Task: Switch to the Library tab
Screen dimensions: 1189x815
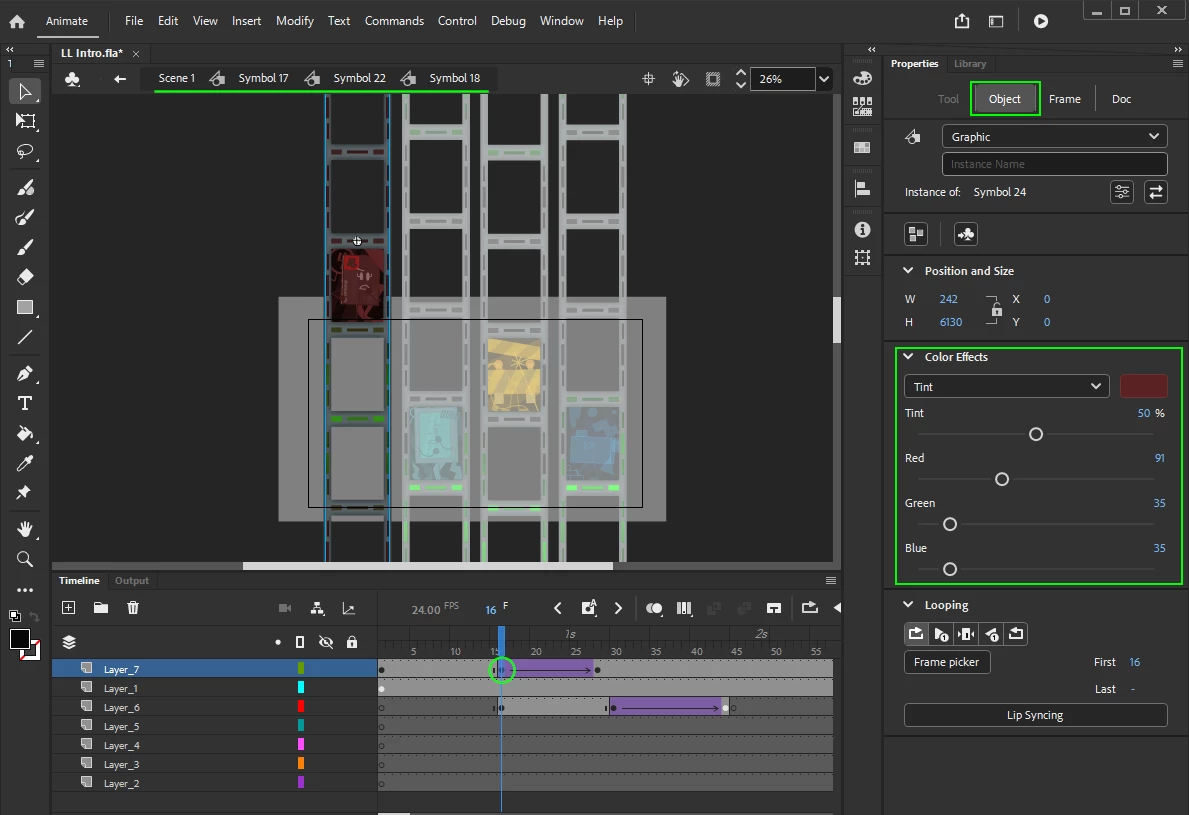Action: 969,64
